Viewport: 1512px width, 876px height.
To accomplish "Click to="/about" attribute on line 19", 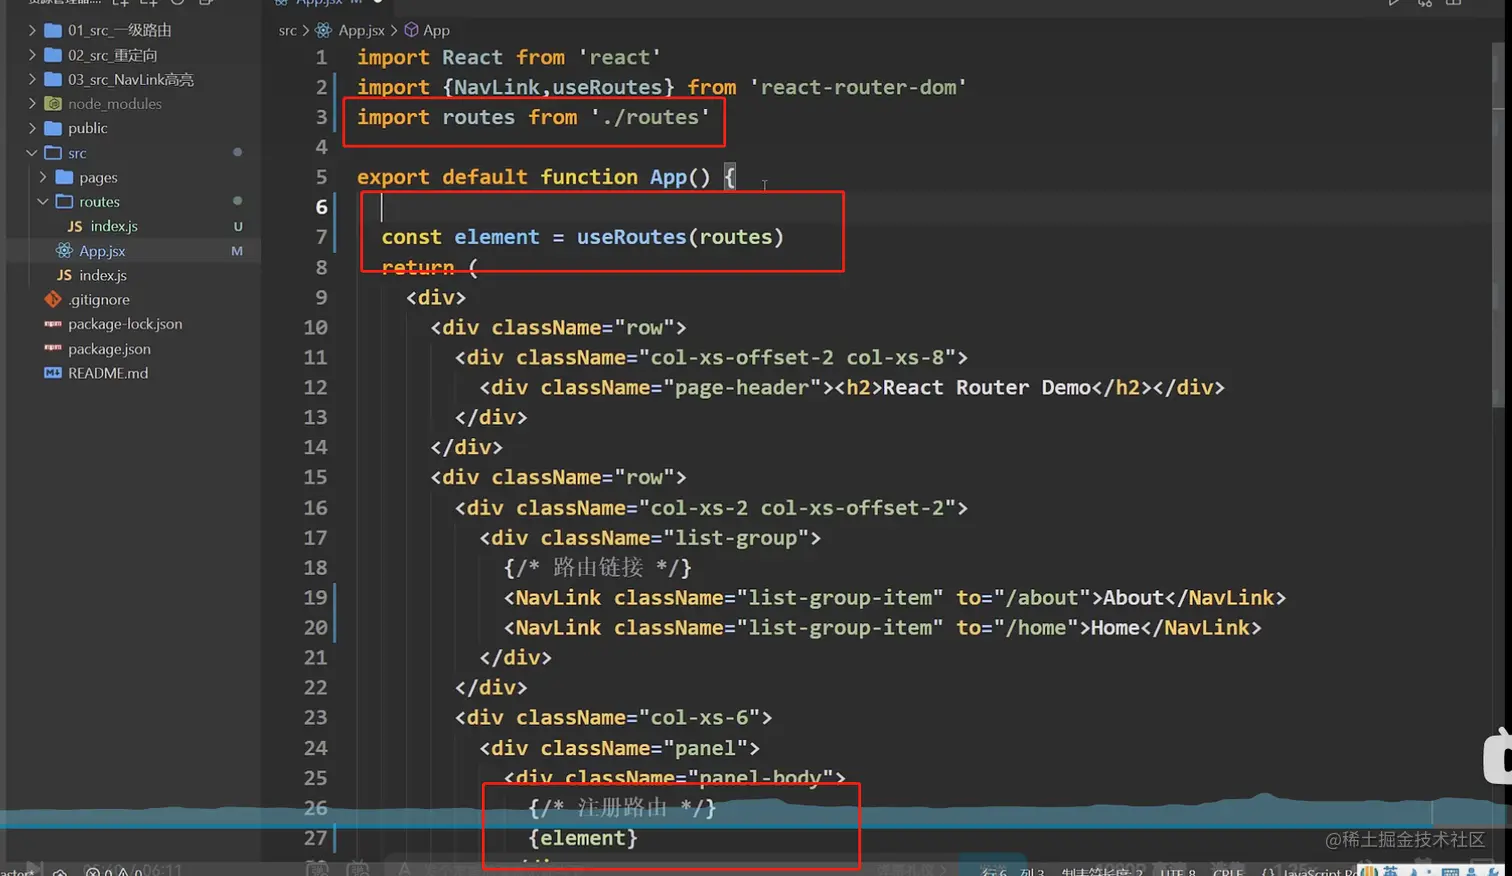I will [x=1023, y=597].
